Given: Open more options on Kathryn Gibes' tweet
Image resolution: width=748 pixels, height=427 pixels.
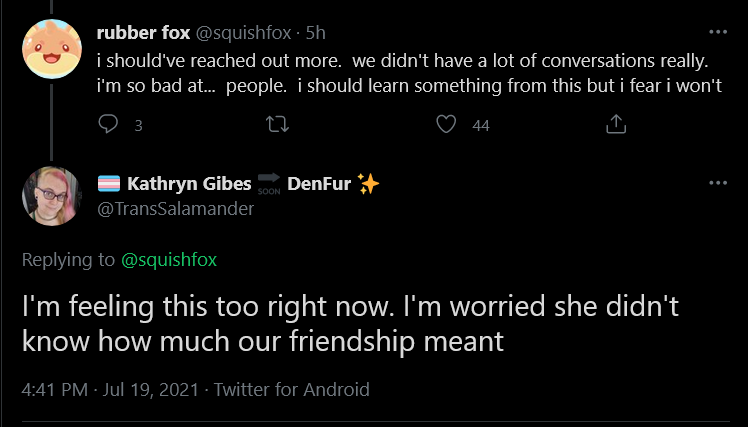Looking at the screenshot, I should [x=718, y=183].
